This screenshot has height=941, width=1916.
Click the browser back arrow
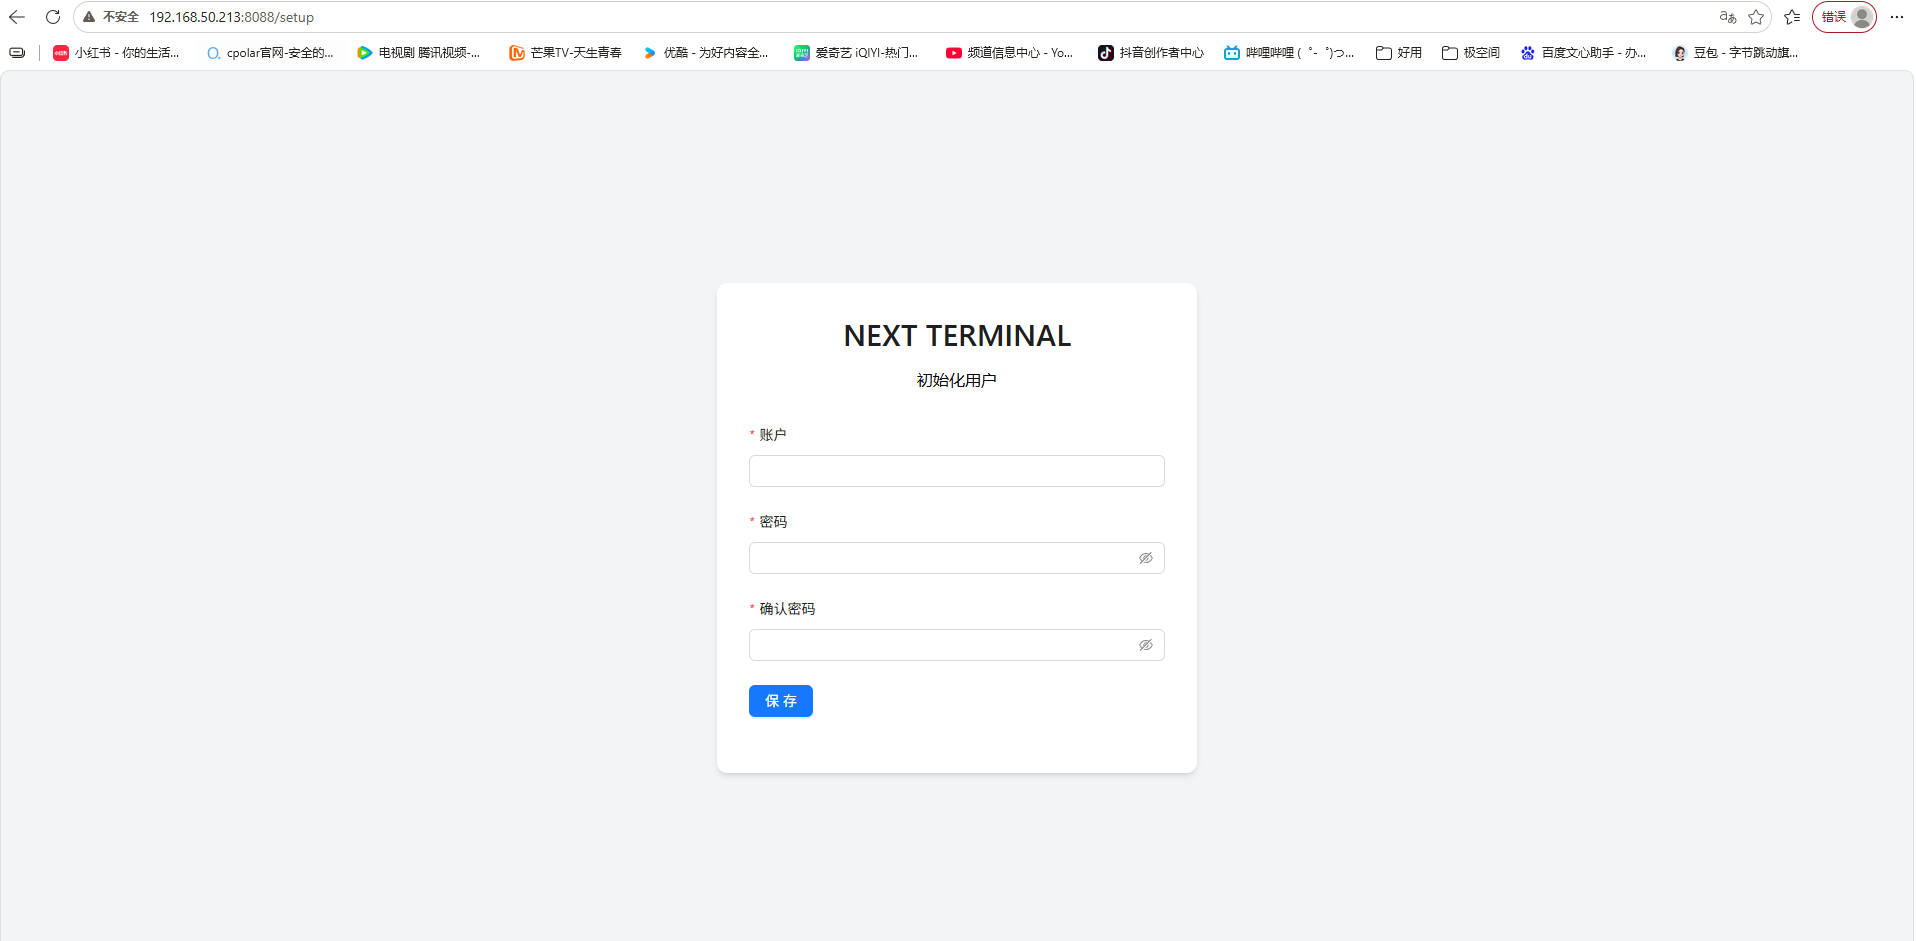(17, 17)
